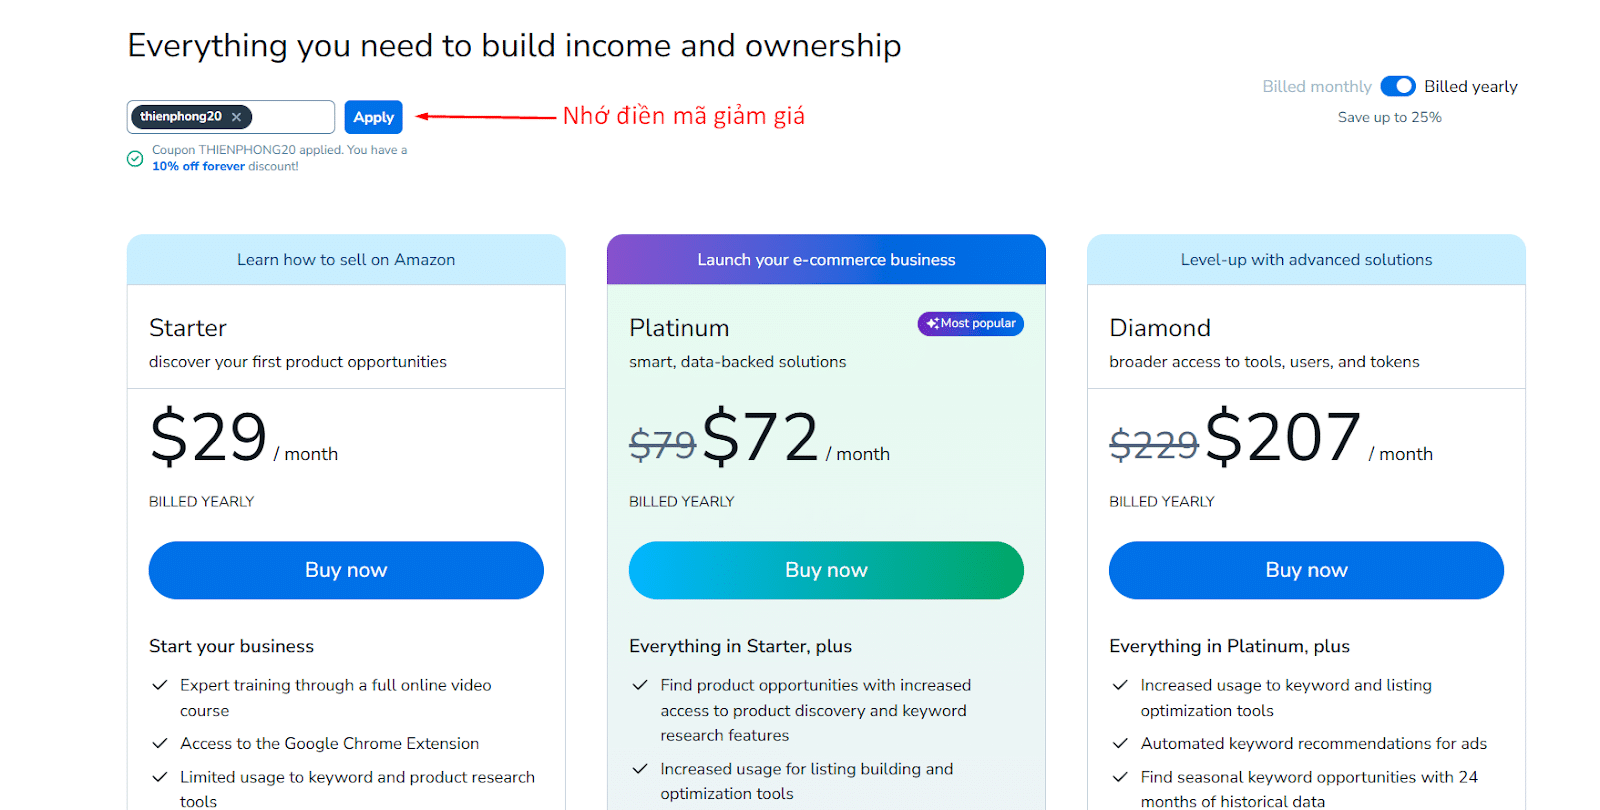Click the Most popular sparkle badge
Image resolution: width=1600 pixels, height=810 pixels.
(x=970, y=323)
